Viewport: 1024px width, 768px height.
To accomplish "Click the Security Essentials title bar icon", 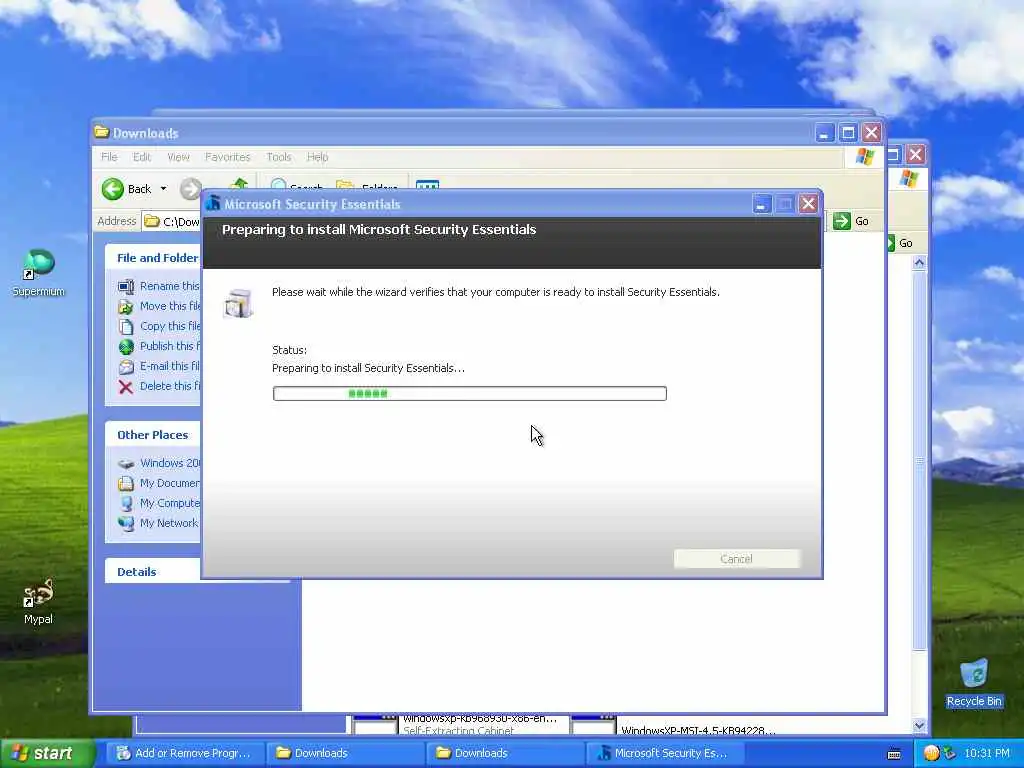I will (213, 204).
